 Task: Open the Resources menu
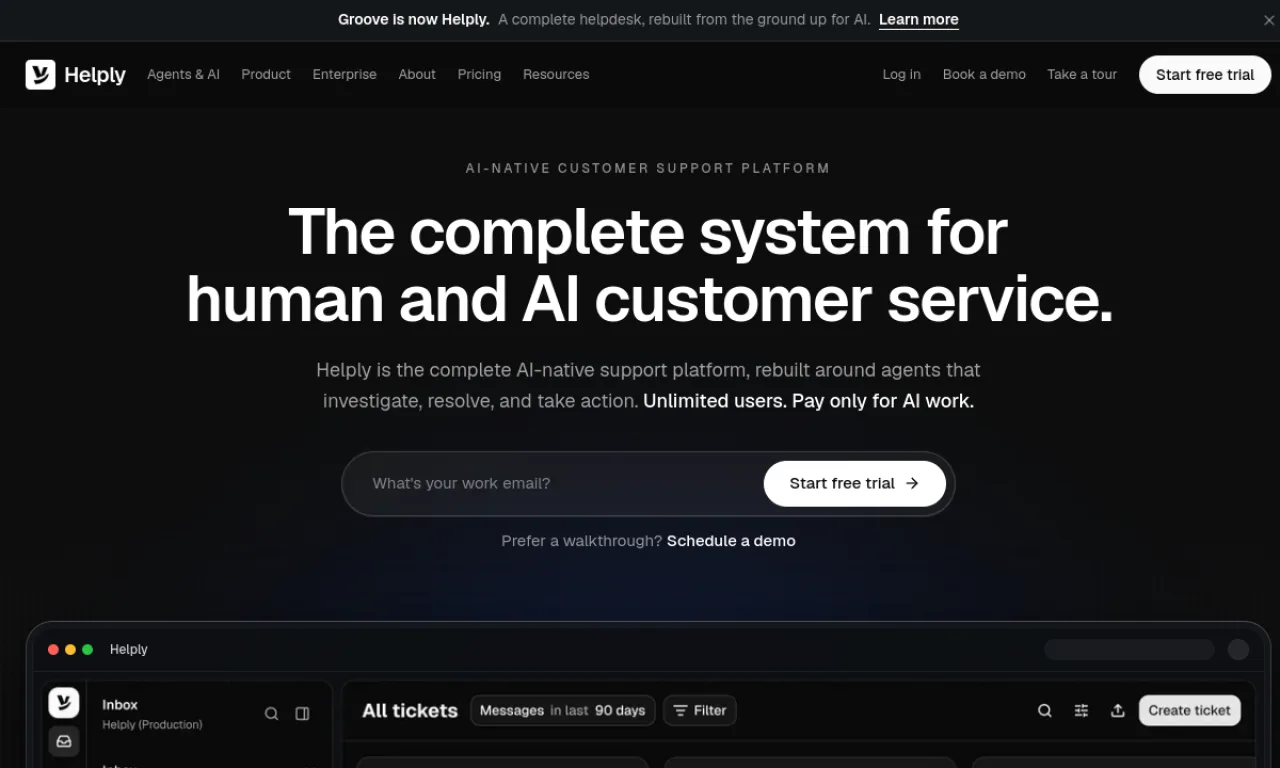pyautogui.click(x=556, y=74)
